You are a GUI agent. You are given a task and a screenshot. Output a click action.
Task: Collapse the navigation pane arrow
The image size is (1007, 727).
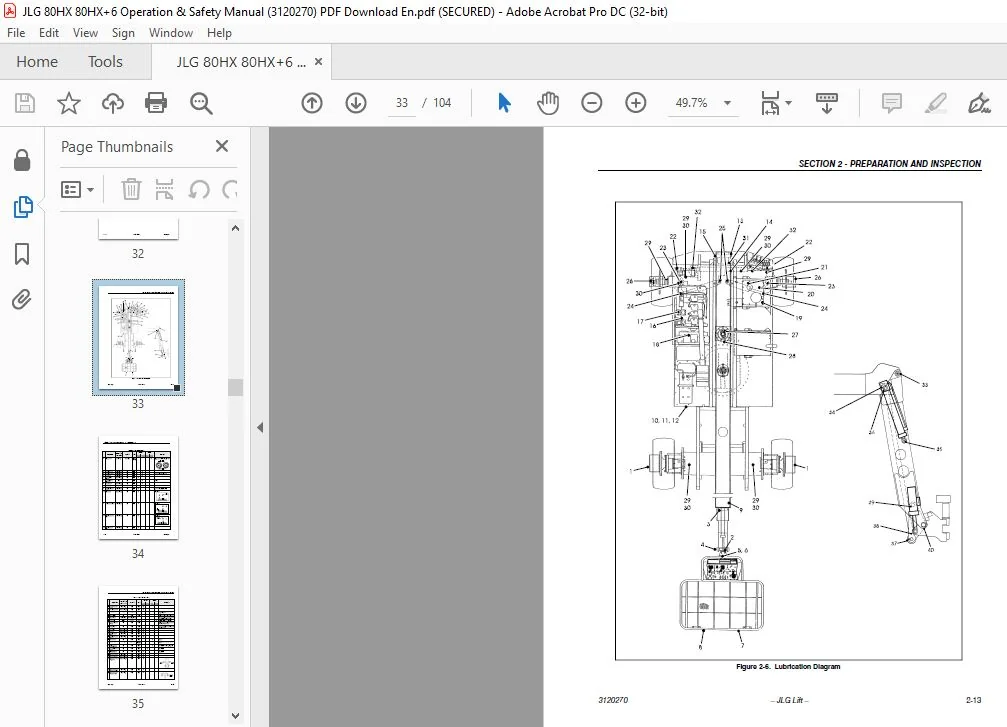(259, 427)
